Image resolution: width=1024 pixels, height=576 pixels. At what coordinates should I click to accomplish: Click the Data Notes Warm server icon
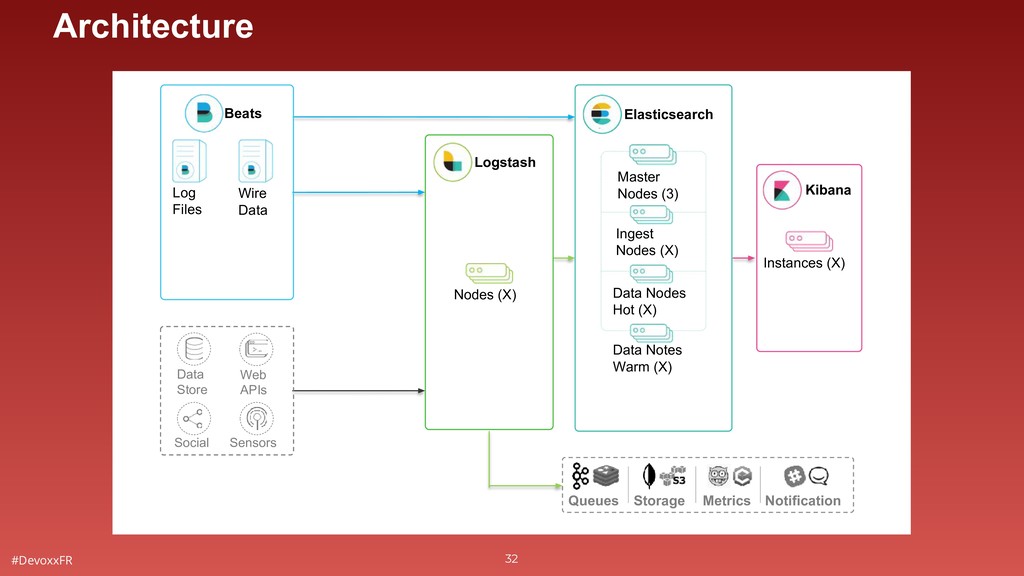tap(651, 332)
